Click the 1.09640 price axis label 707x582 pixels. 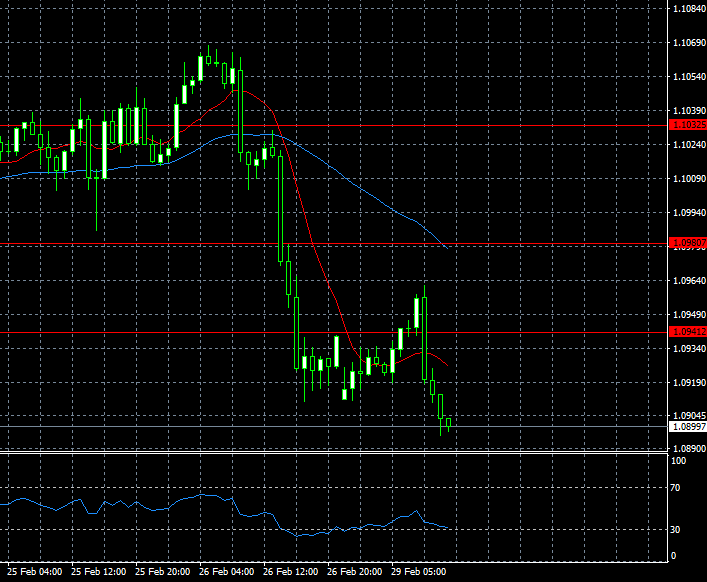pyautogui.click(x=689, y=280)
